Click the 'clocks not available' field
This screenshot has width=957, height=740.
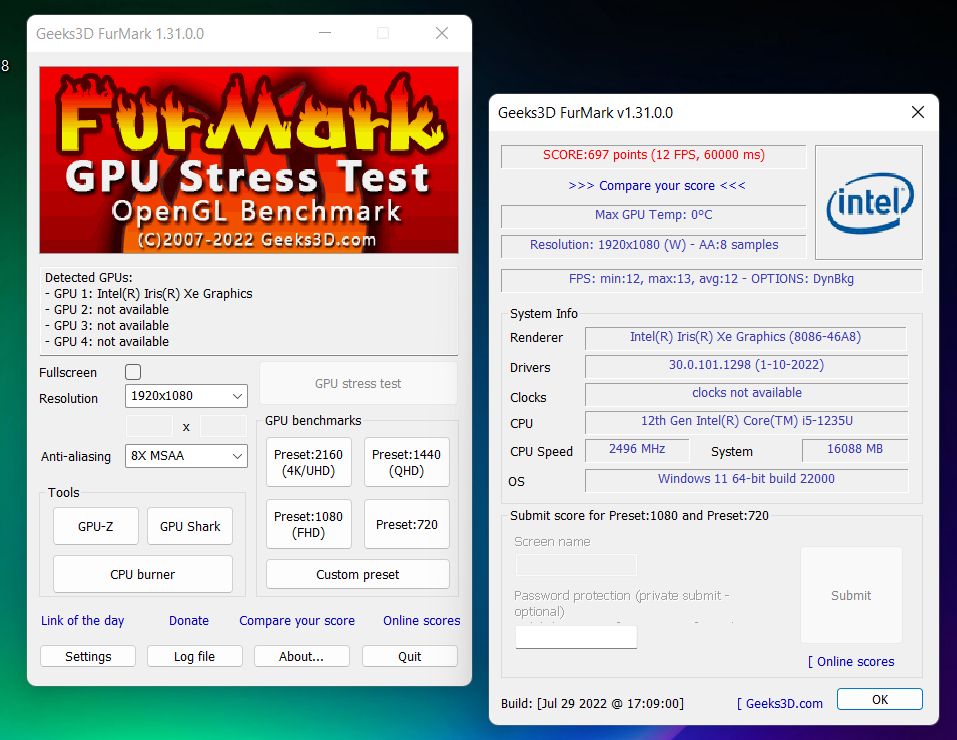tap(746, 394)
